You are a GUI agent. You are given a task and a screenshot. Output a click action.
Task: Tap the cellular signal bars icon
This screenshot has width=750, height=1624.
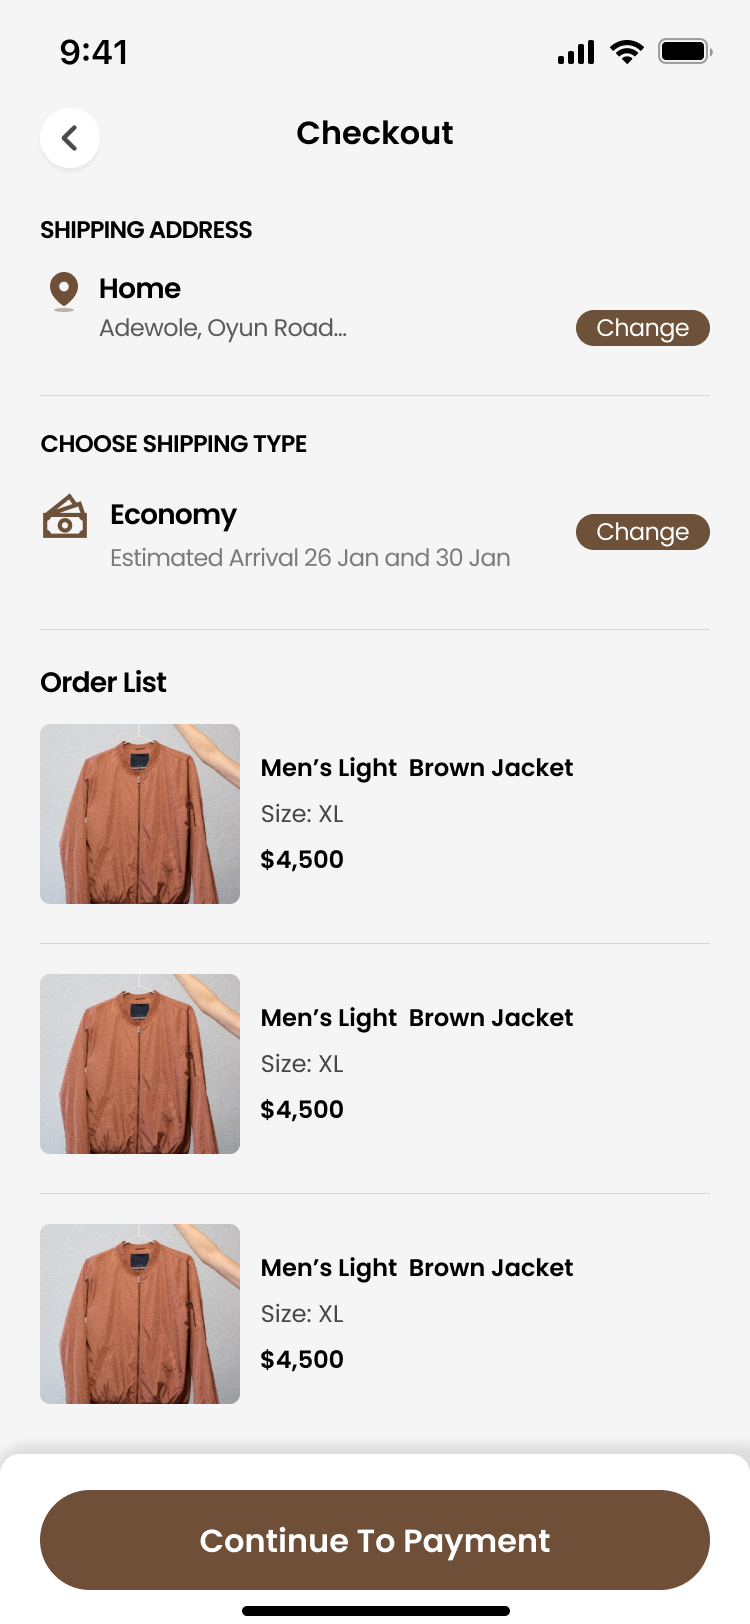pos(576,52)
